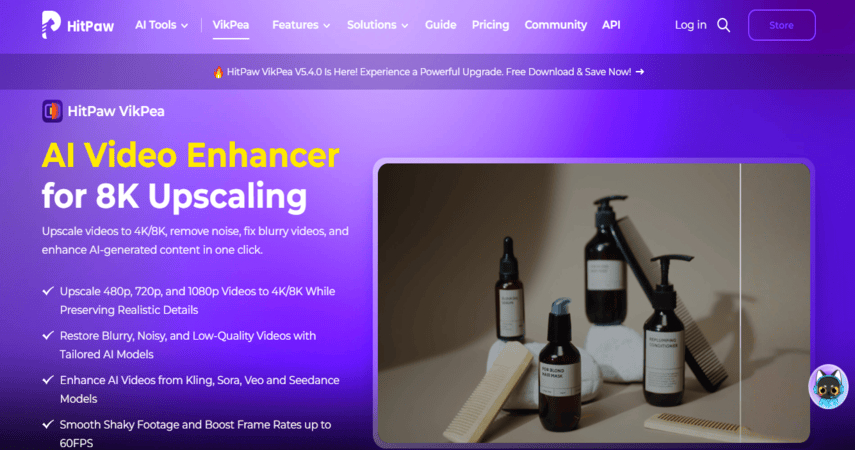Open the API menu item
Viewport: 855px width, 450px height.
point(611,25)
